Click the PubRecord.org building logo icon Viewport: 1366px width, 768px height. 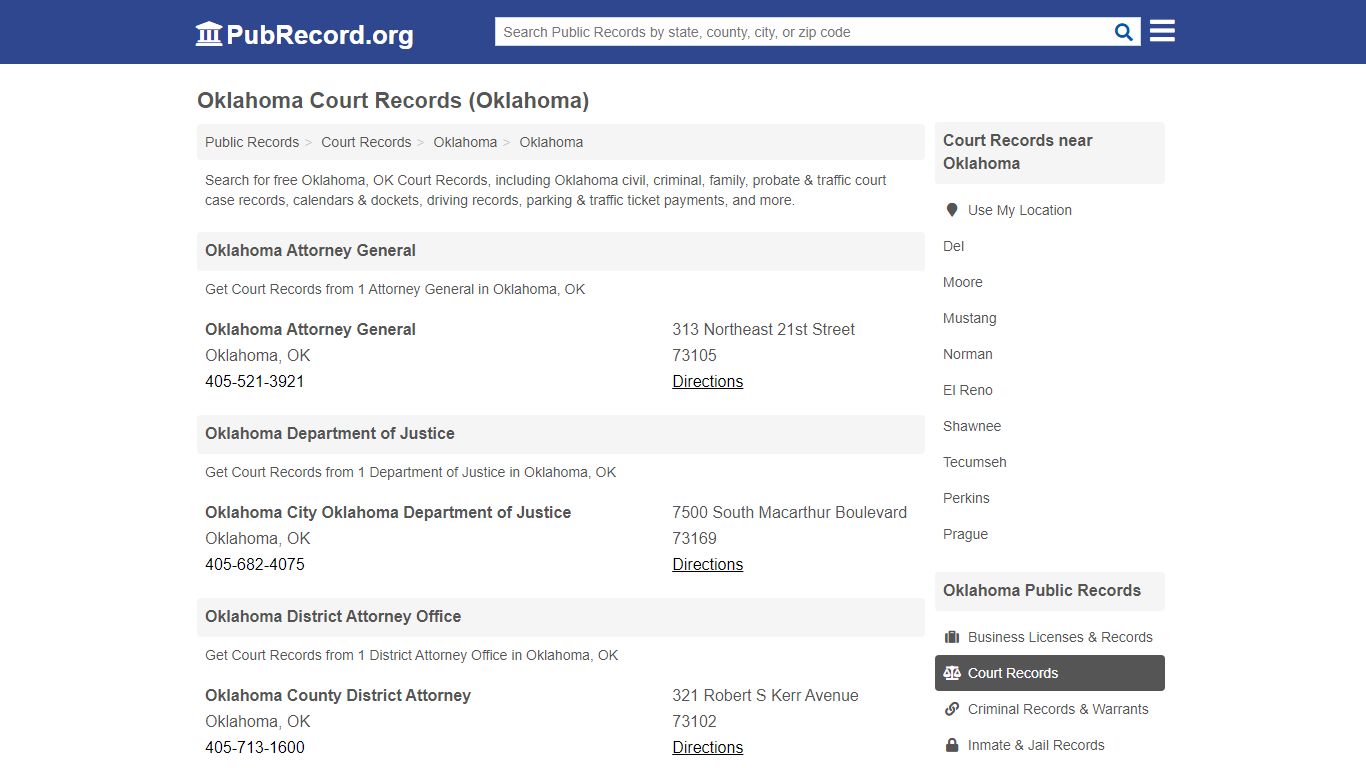pos(209,34)
